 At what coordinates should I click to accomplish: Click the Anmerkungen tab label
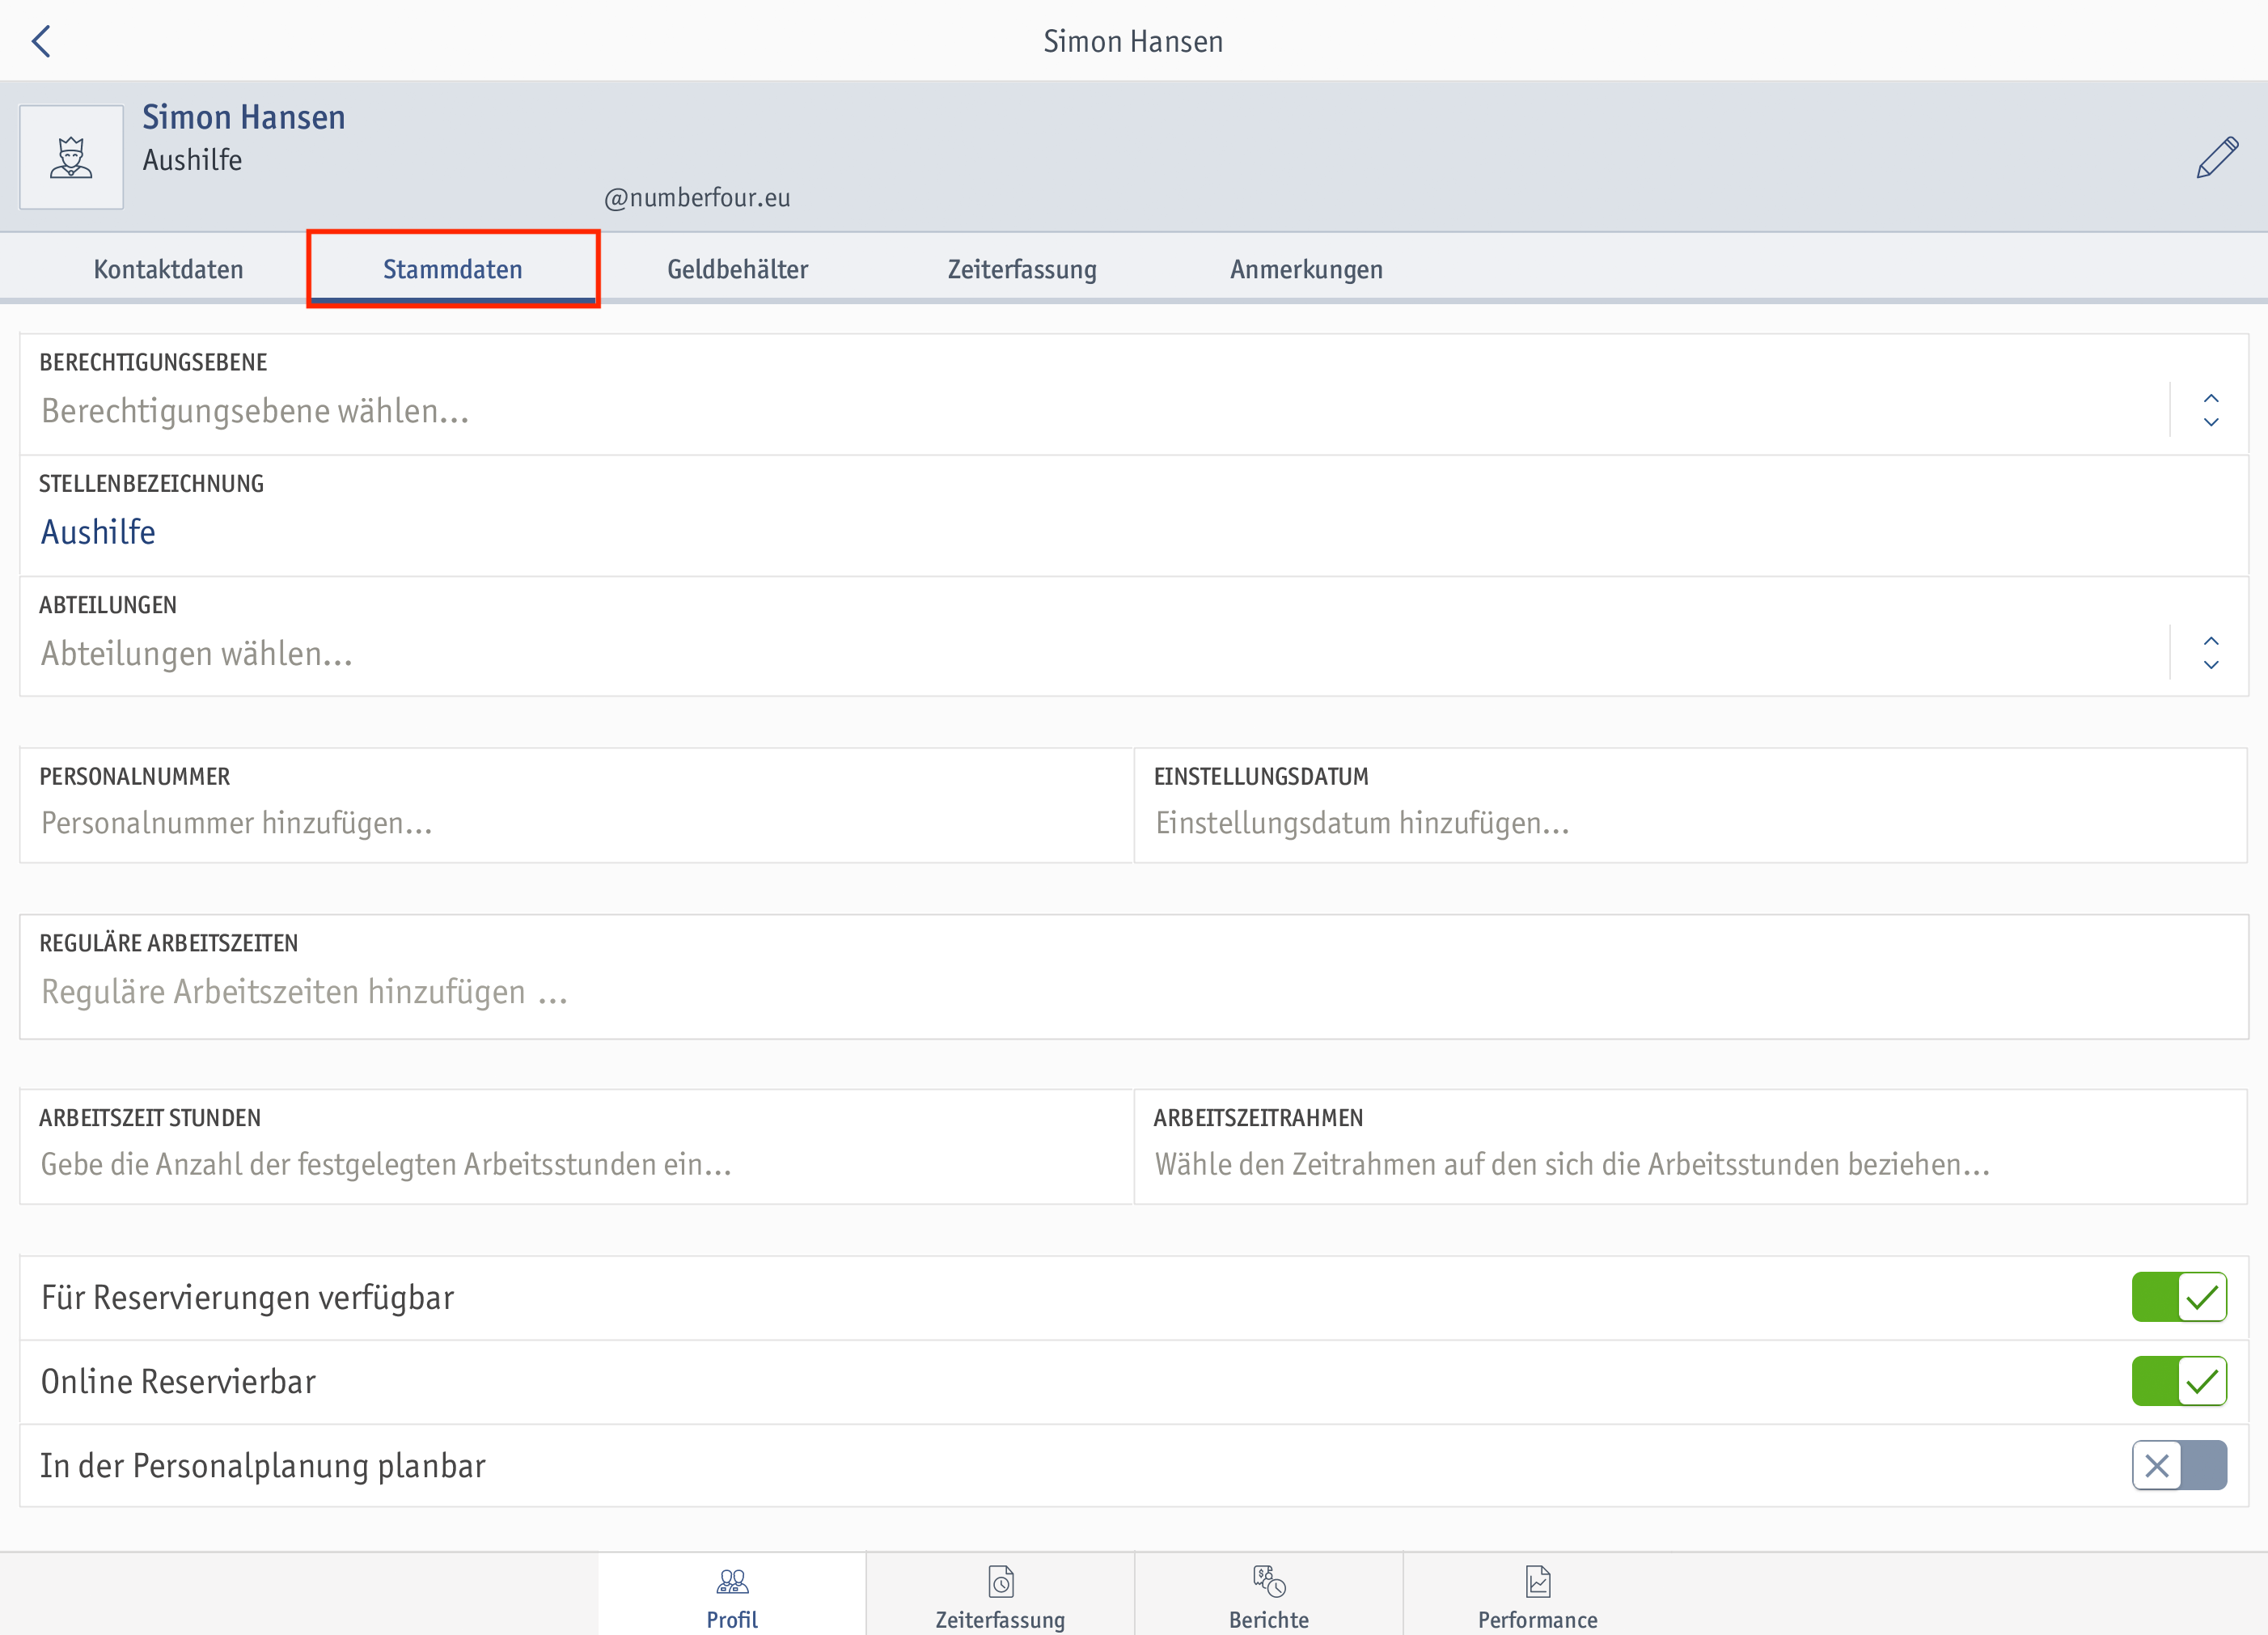(x=1305, y=268)
